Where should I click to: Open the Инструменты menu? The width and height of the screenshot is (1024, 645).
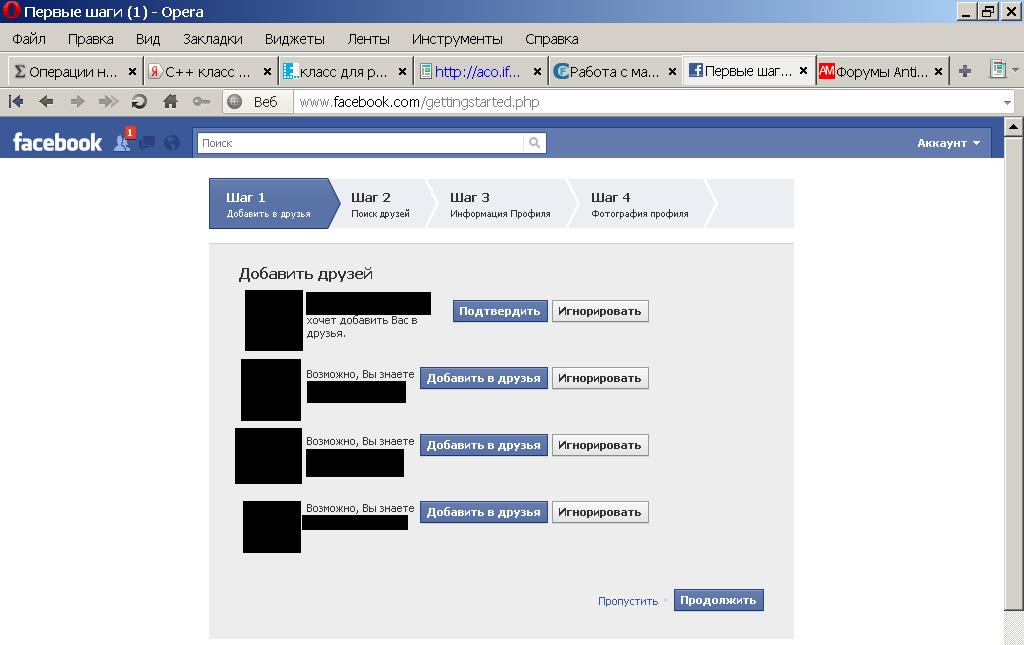(x=457, y=39)
